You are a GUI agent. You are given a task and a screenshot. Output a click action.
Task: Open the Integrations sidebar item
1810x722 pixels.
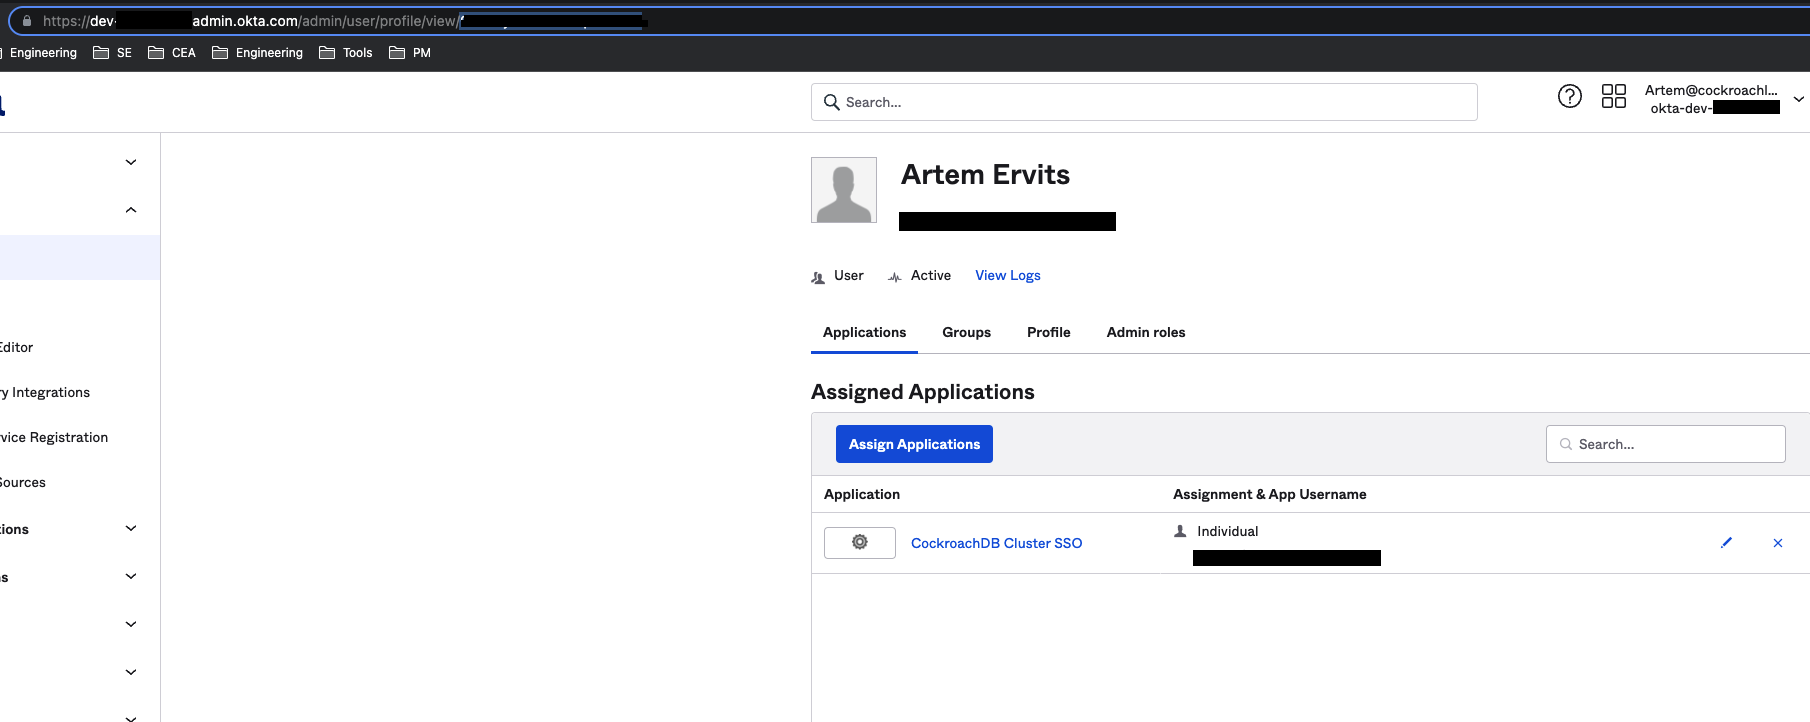point(45,392)
